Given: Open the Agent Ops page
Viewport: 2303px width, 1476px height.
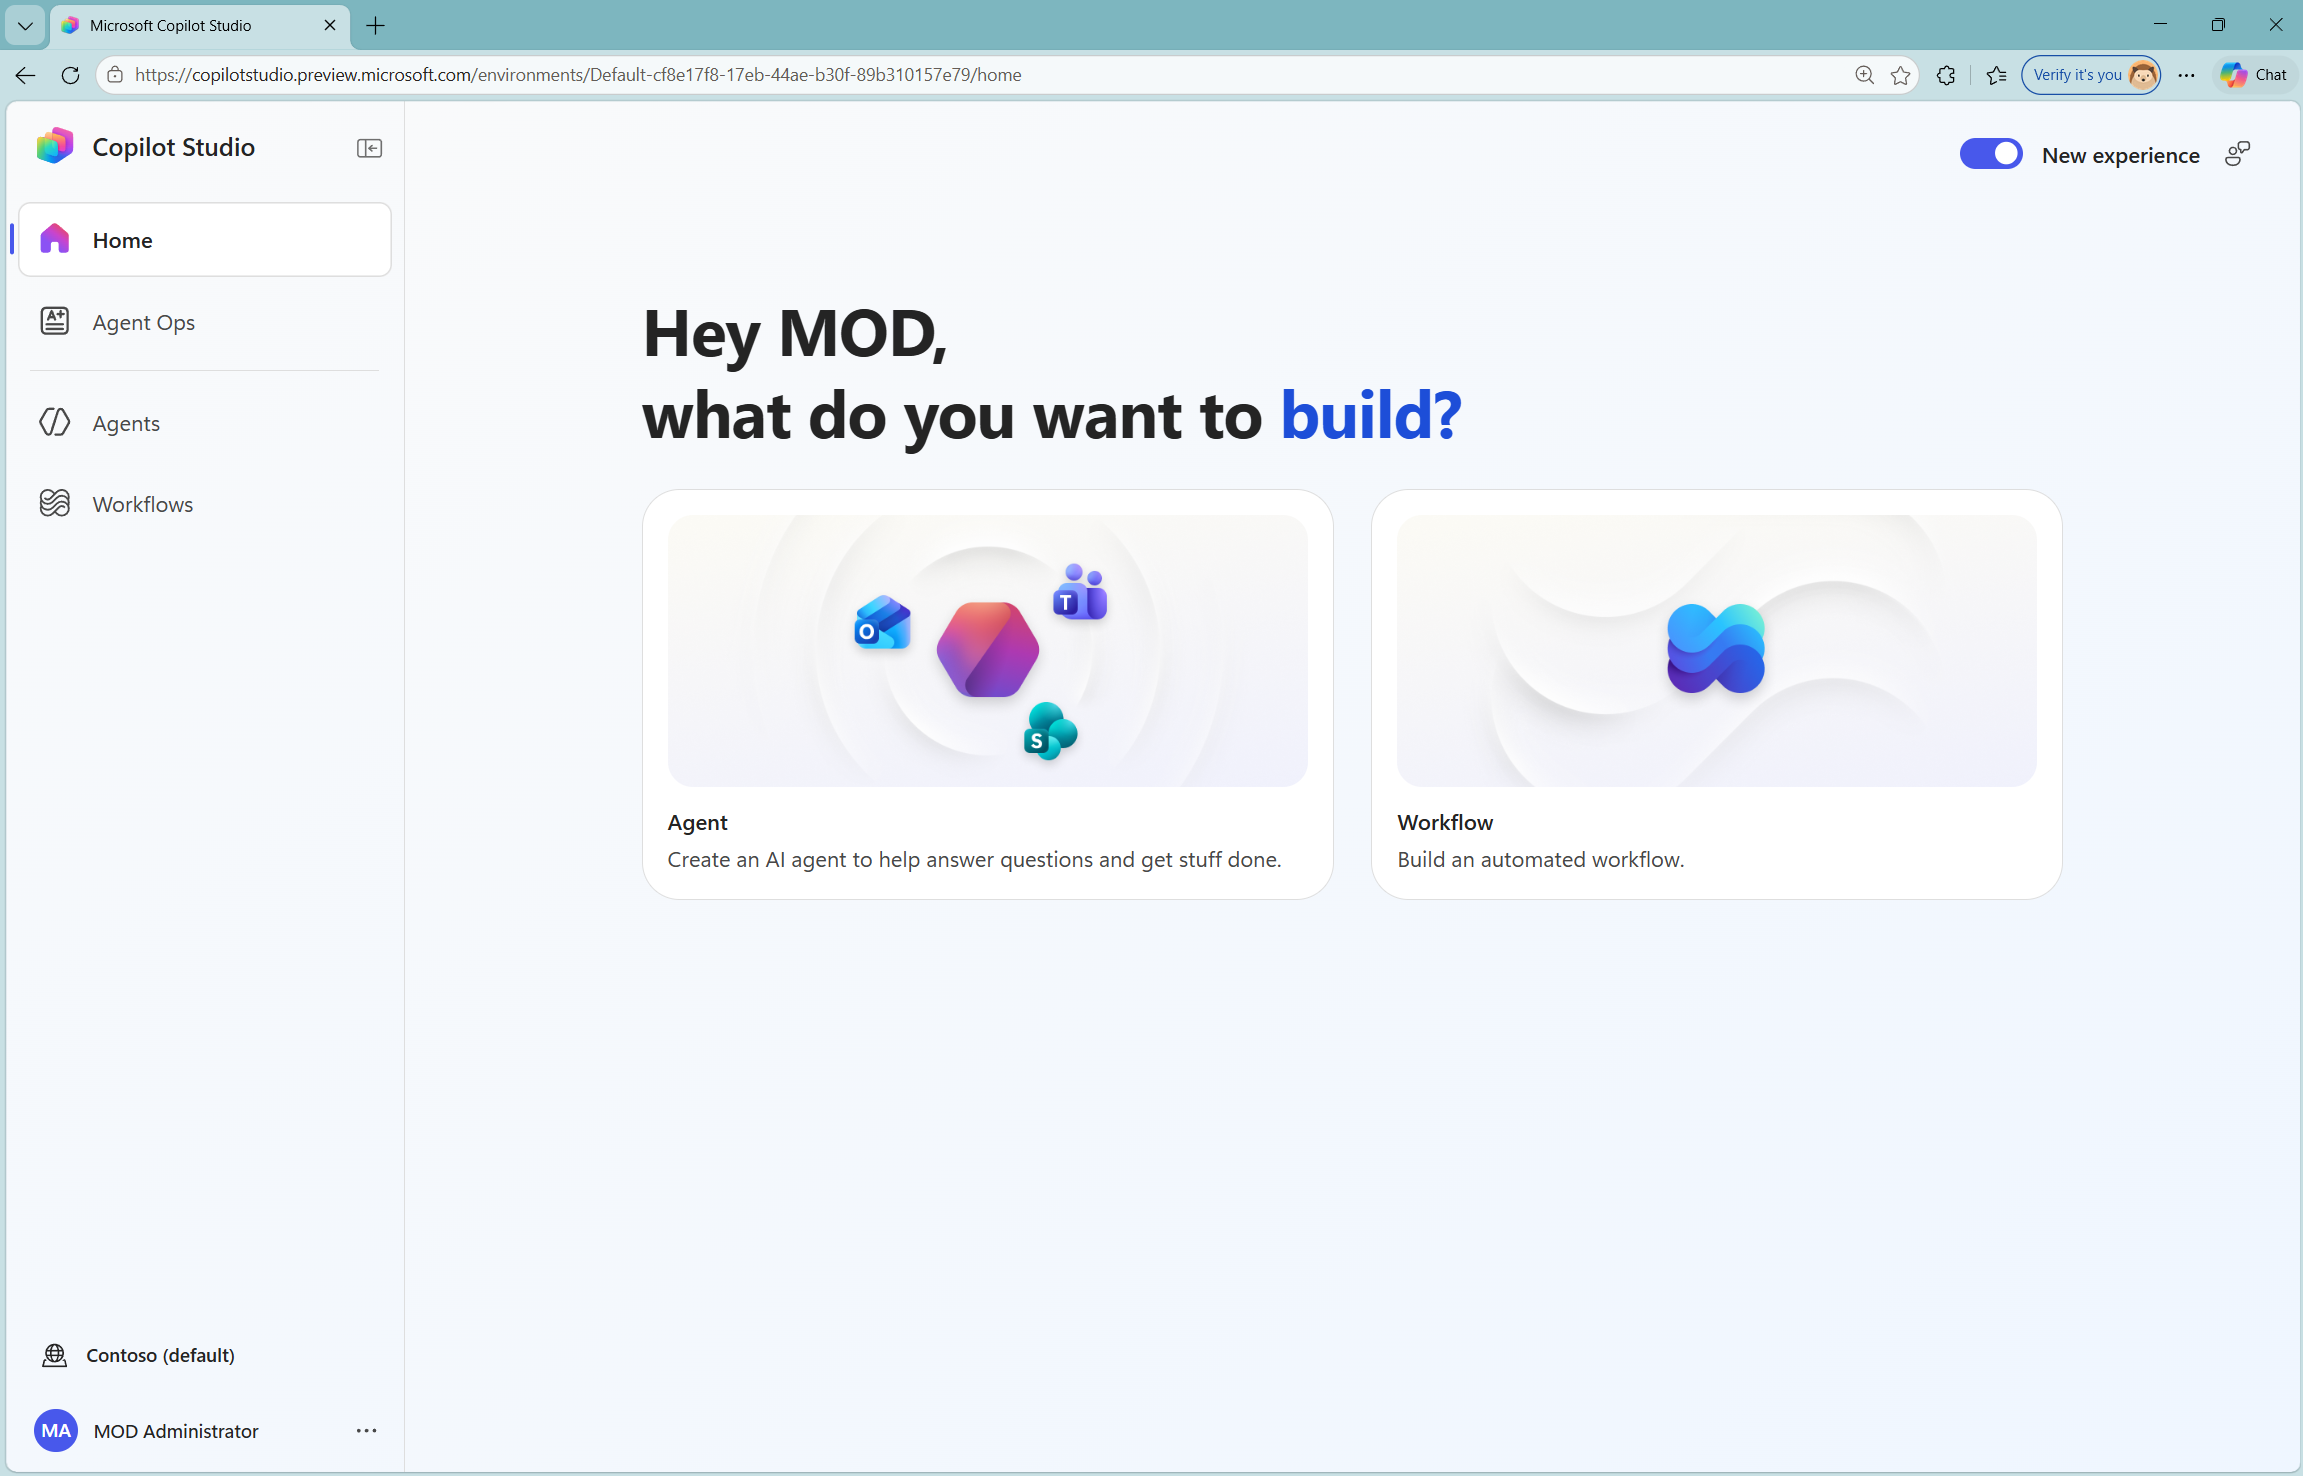Looking at the screenshot, I should tap(205, 322).
